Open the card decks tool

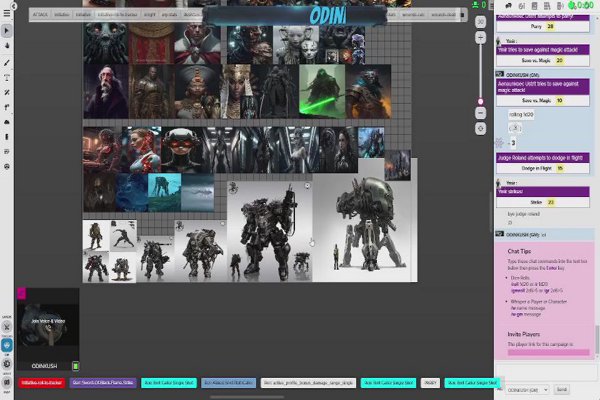click(x=7, y=152)
